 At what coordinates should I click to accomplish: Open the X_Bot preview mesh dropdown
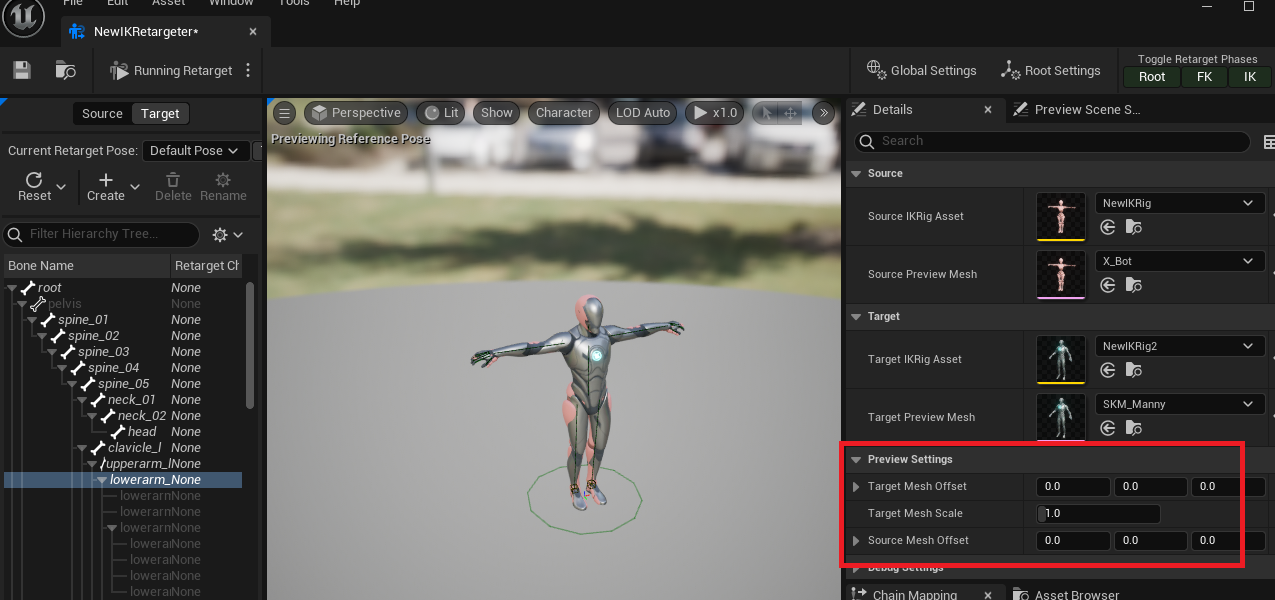tap(1180, 261)
